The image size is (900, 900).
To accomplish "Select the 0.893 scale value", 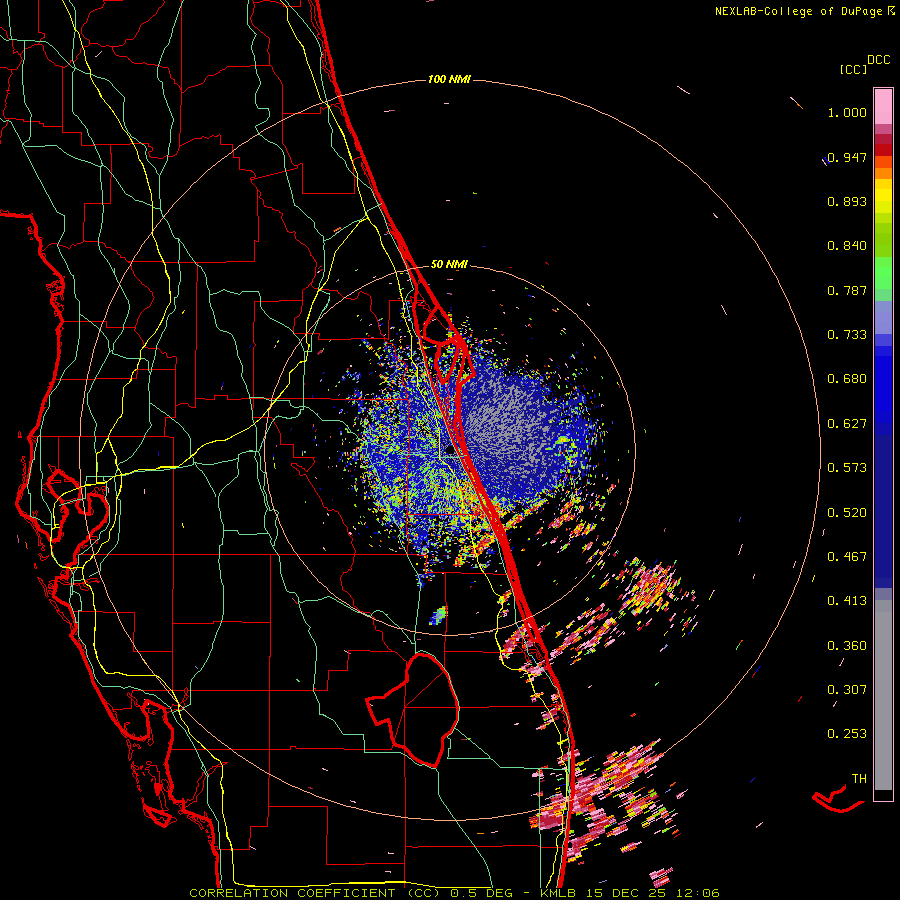I will [x=847, y=202].
